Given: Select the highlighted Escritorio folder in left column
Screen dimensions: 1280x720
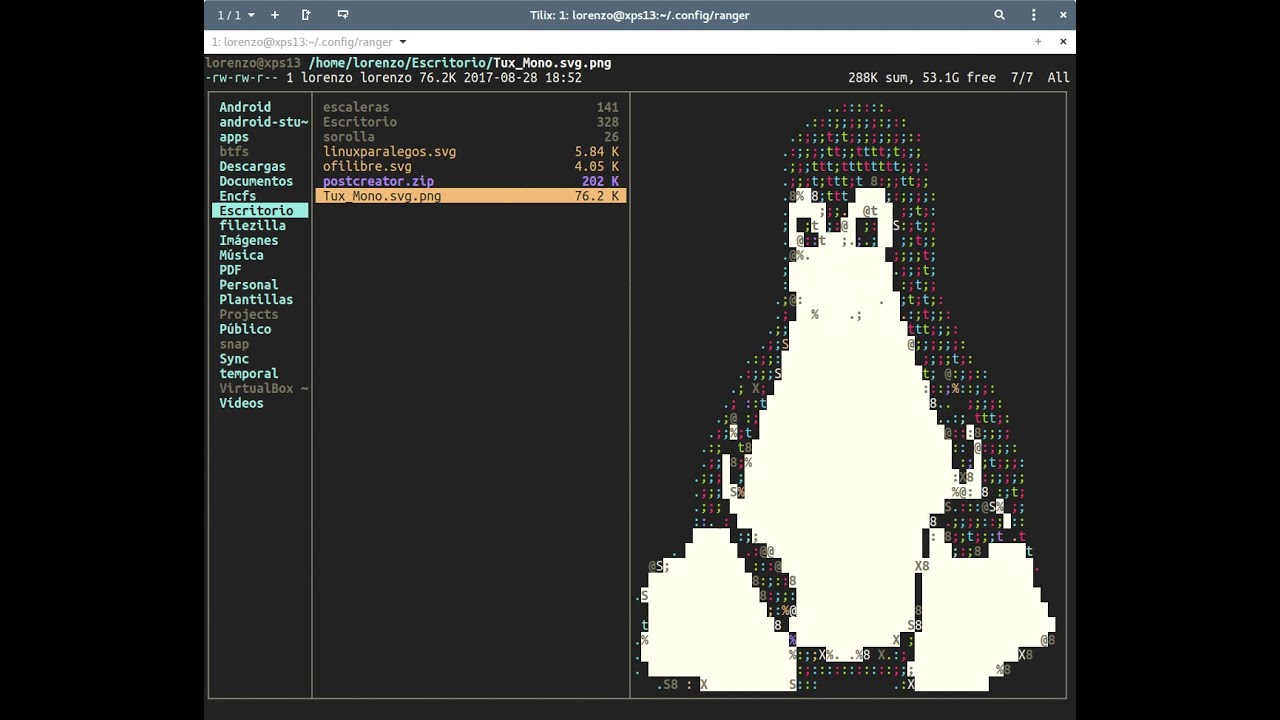Looking at the screenshot, I should click(260, 211).
